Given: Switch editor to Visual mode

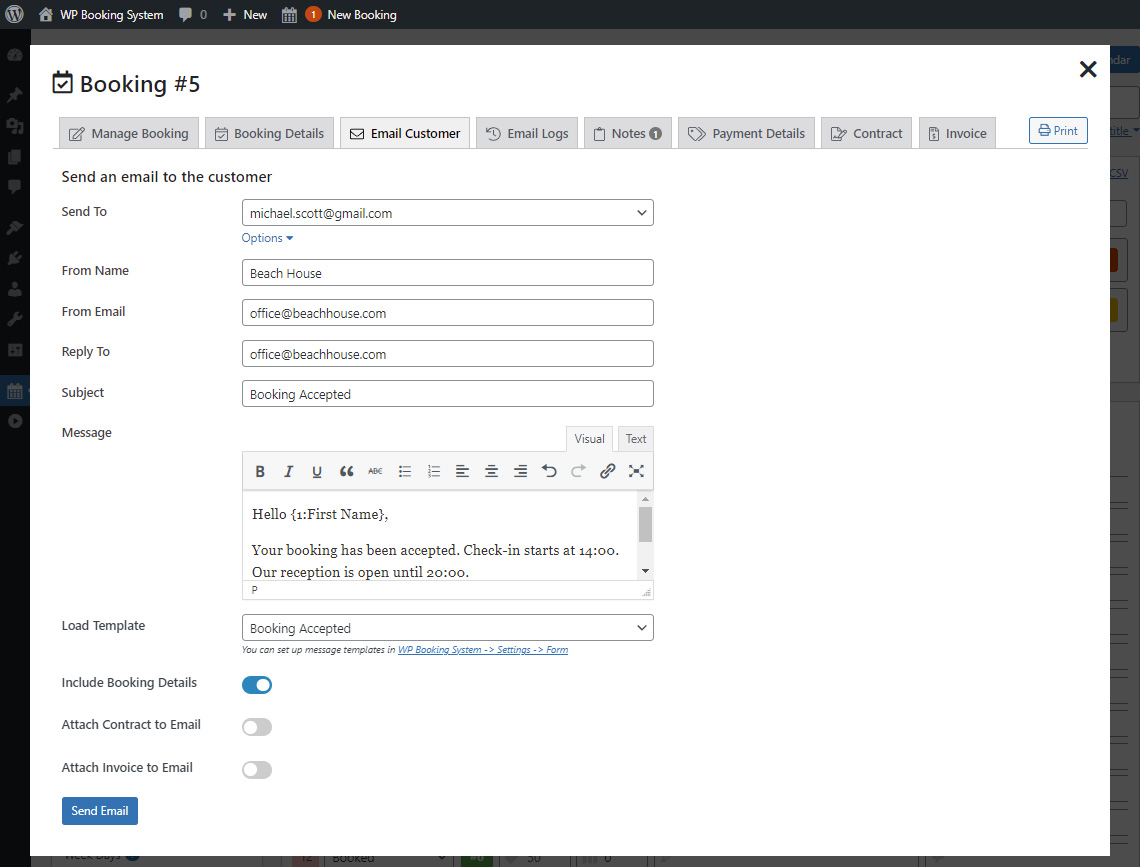Looking at the screenshot, I should (589, 439).
